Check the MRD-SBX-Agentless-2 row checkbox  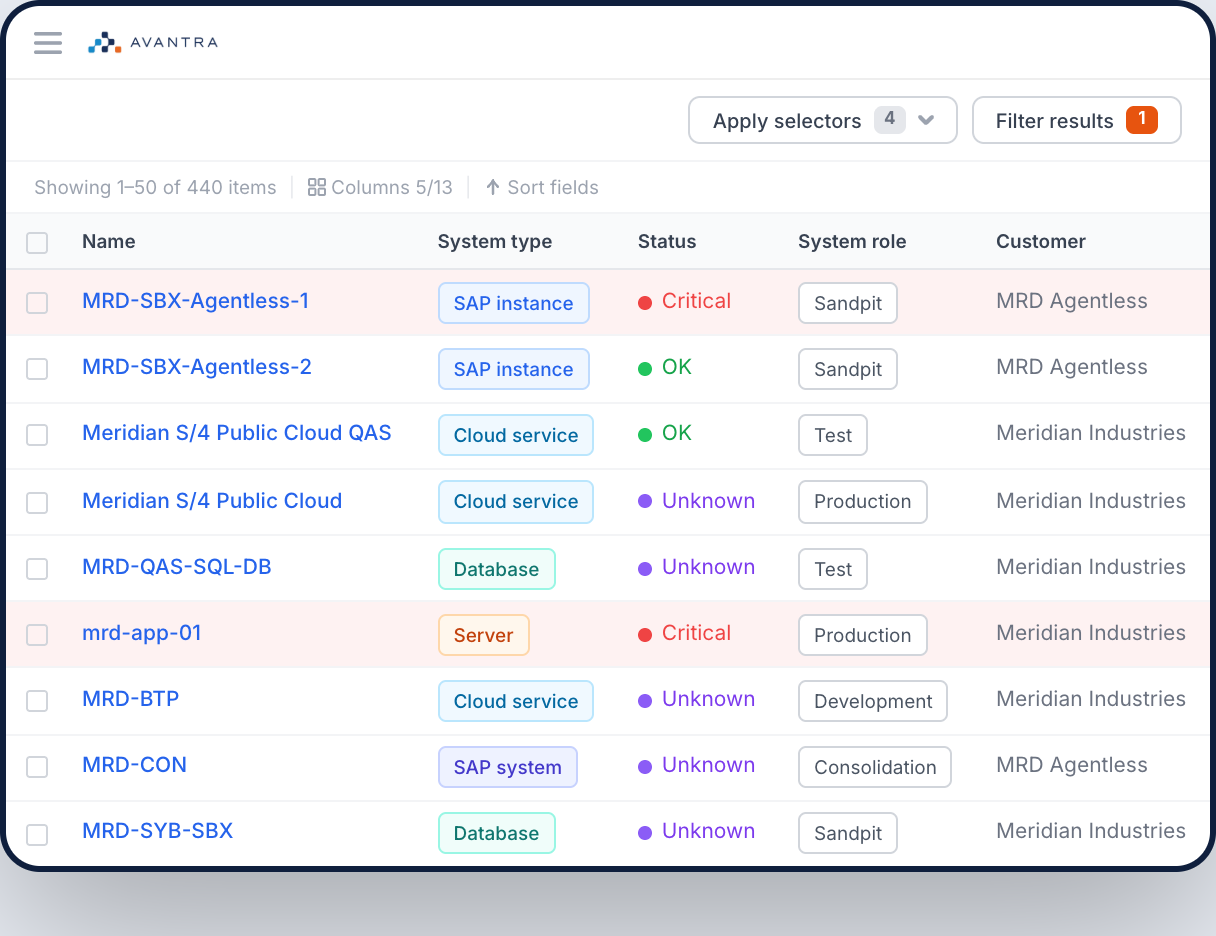[37, 368]
